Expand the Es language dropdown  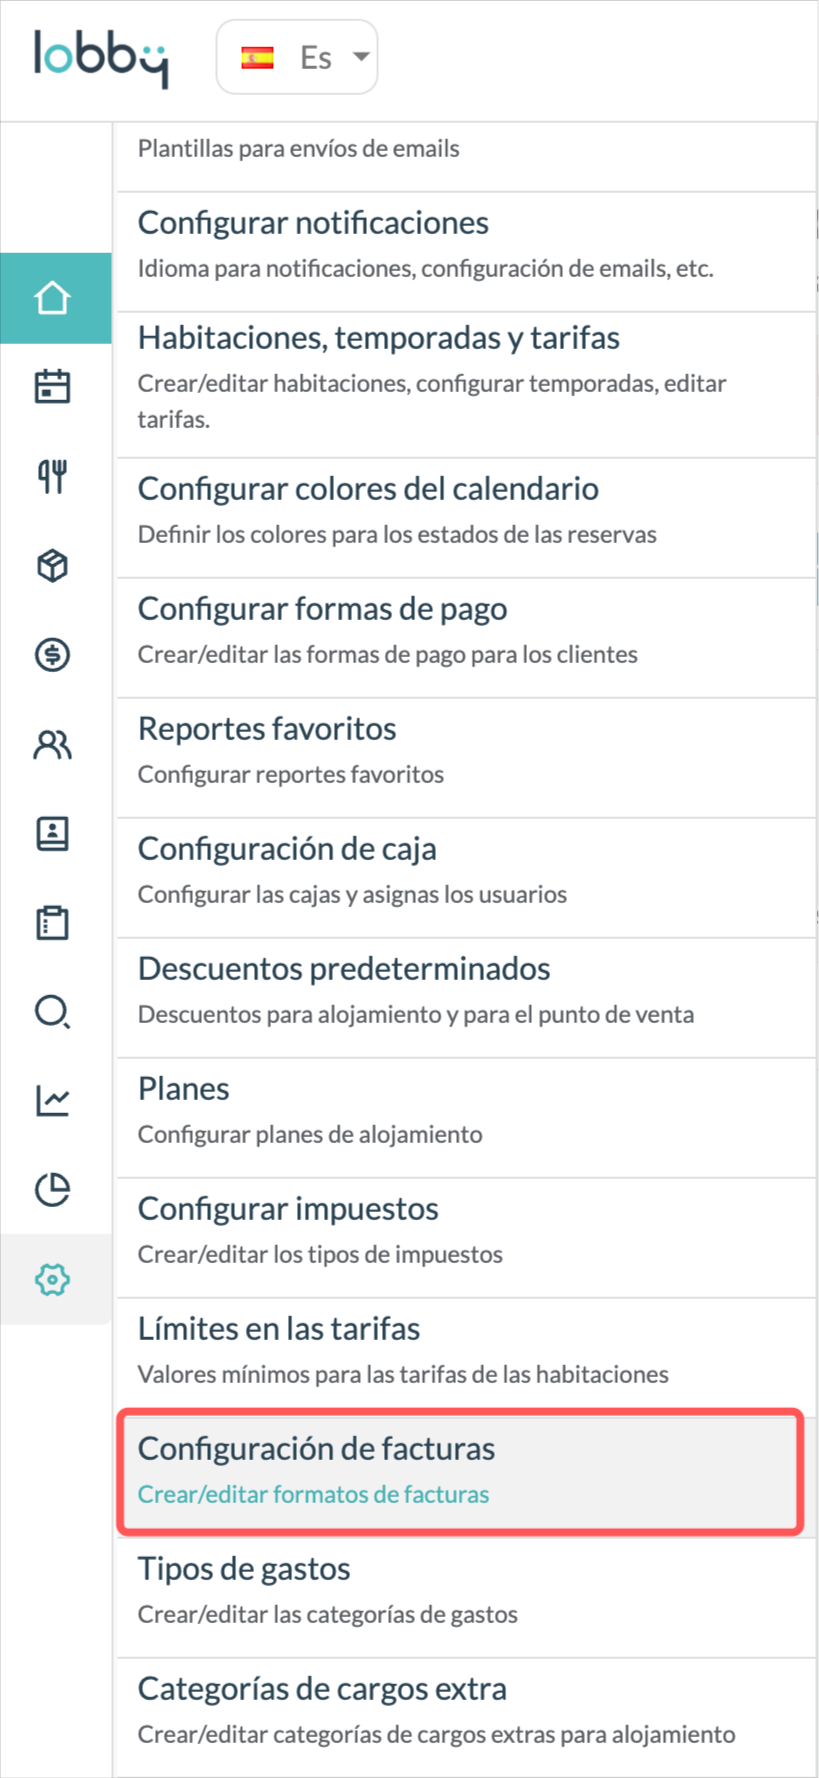click(297, 57)
